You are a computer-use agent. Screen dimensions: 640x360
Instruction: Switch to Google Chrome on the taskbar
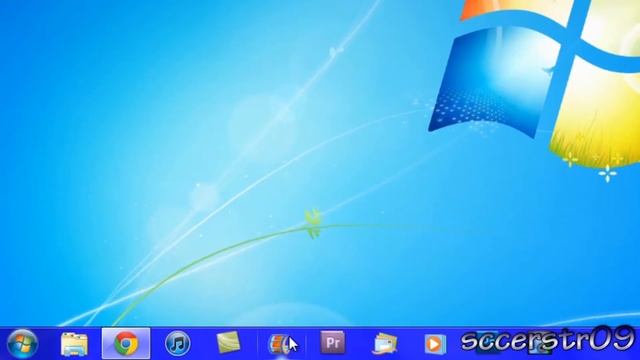[126, 344]
